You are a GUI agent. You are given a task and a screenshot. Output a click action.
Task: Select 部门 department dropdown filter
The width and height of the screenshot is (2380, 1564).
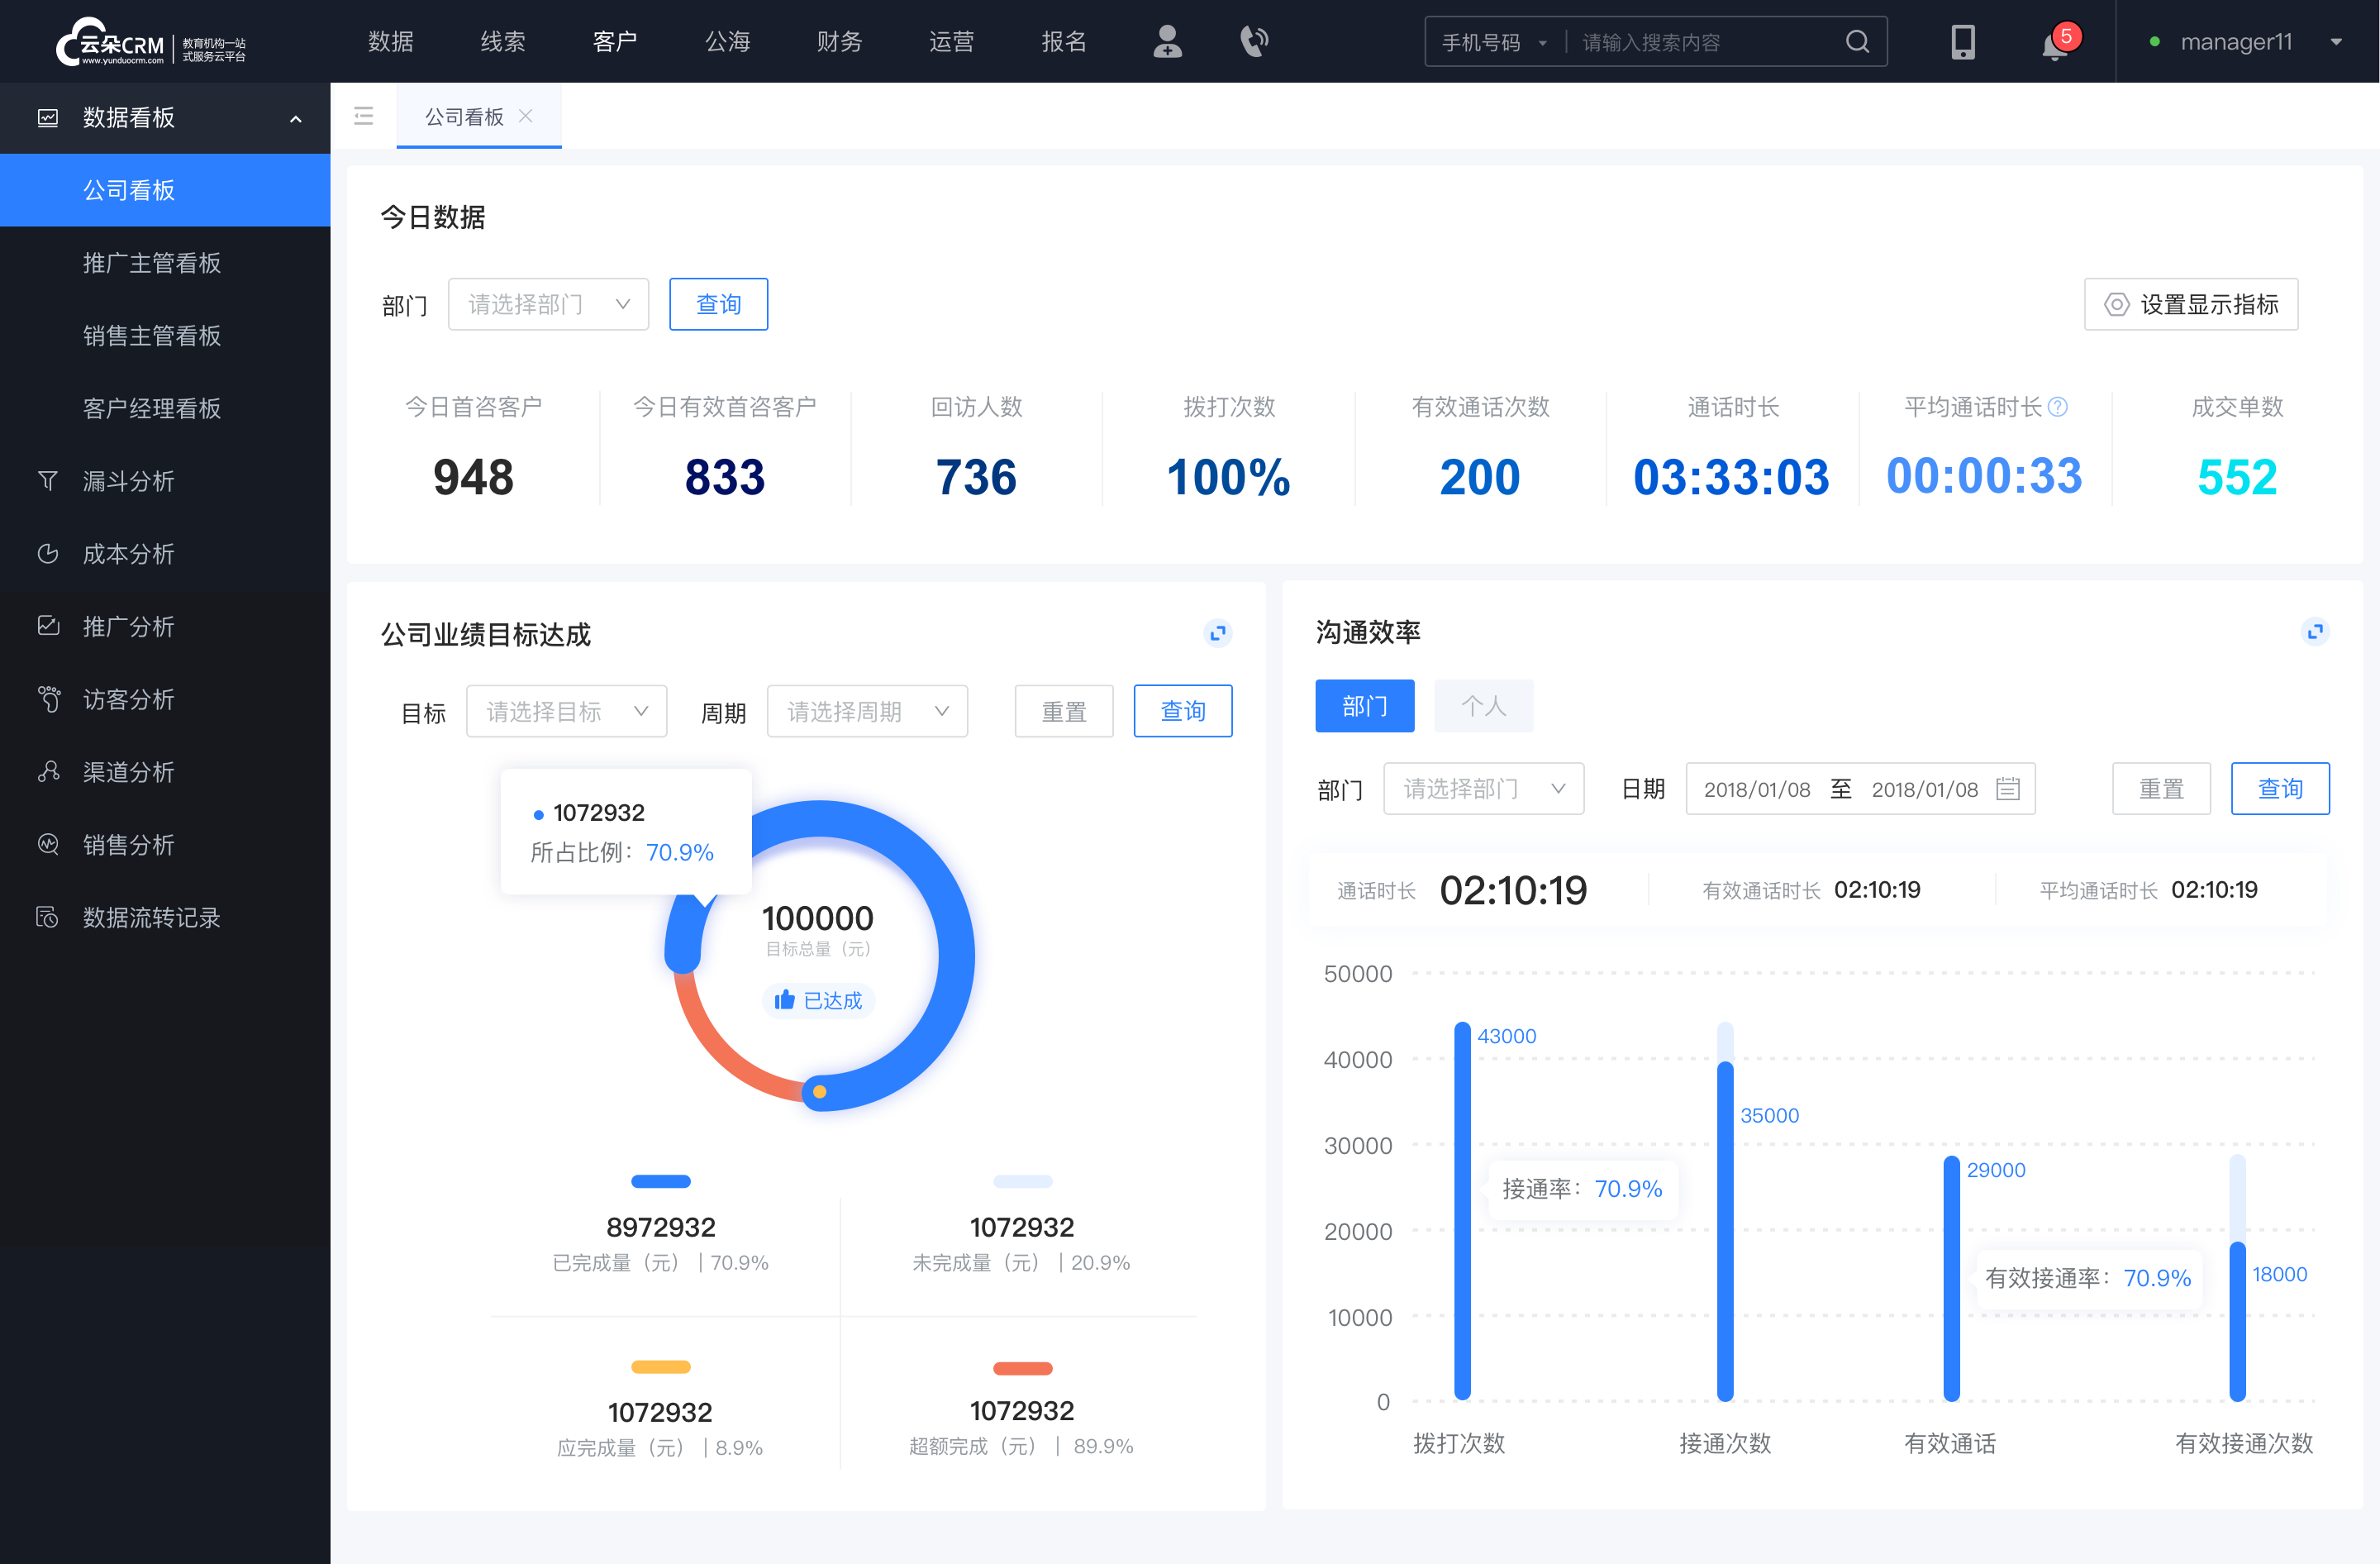[545, 302]
